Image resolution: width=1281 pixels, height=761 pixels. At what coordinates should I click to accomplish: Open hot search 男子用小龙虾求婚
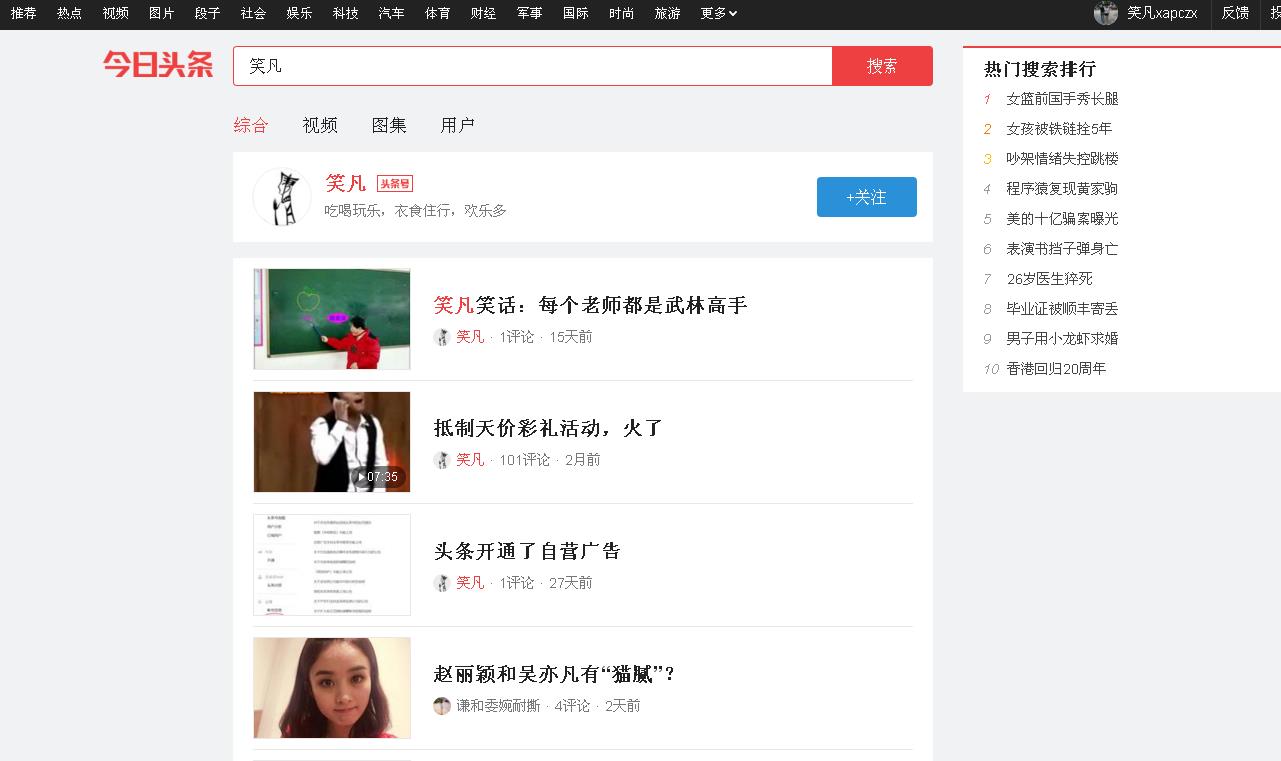(x=1062, y=339)
